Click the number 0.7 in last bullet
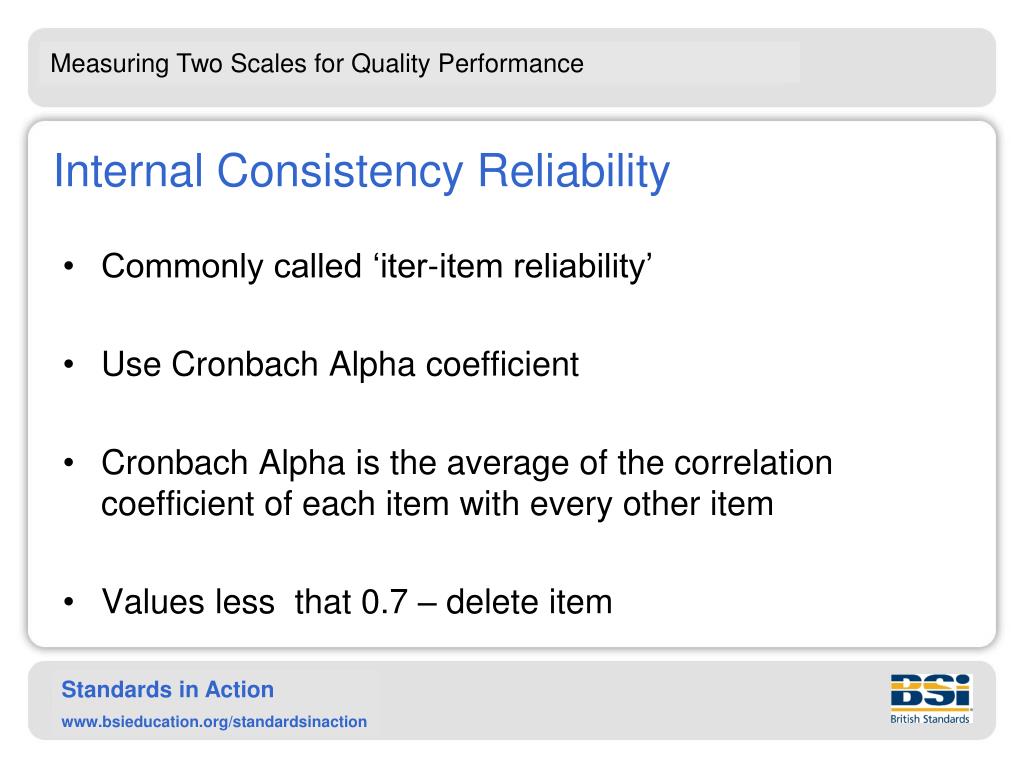This screenshot has width=1024, height=768. tap(385, 601)
